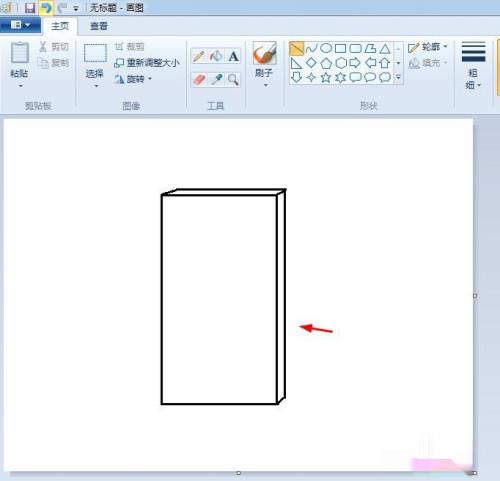This screenshot has height=481, width=500.
Task: Select the Five-point star shape
Action: click(326, 77)
